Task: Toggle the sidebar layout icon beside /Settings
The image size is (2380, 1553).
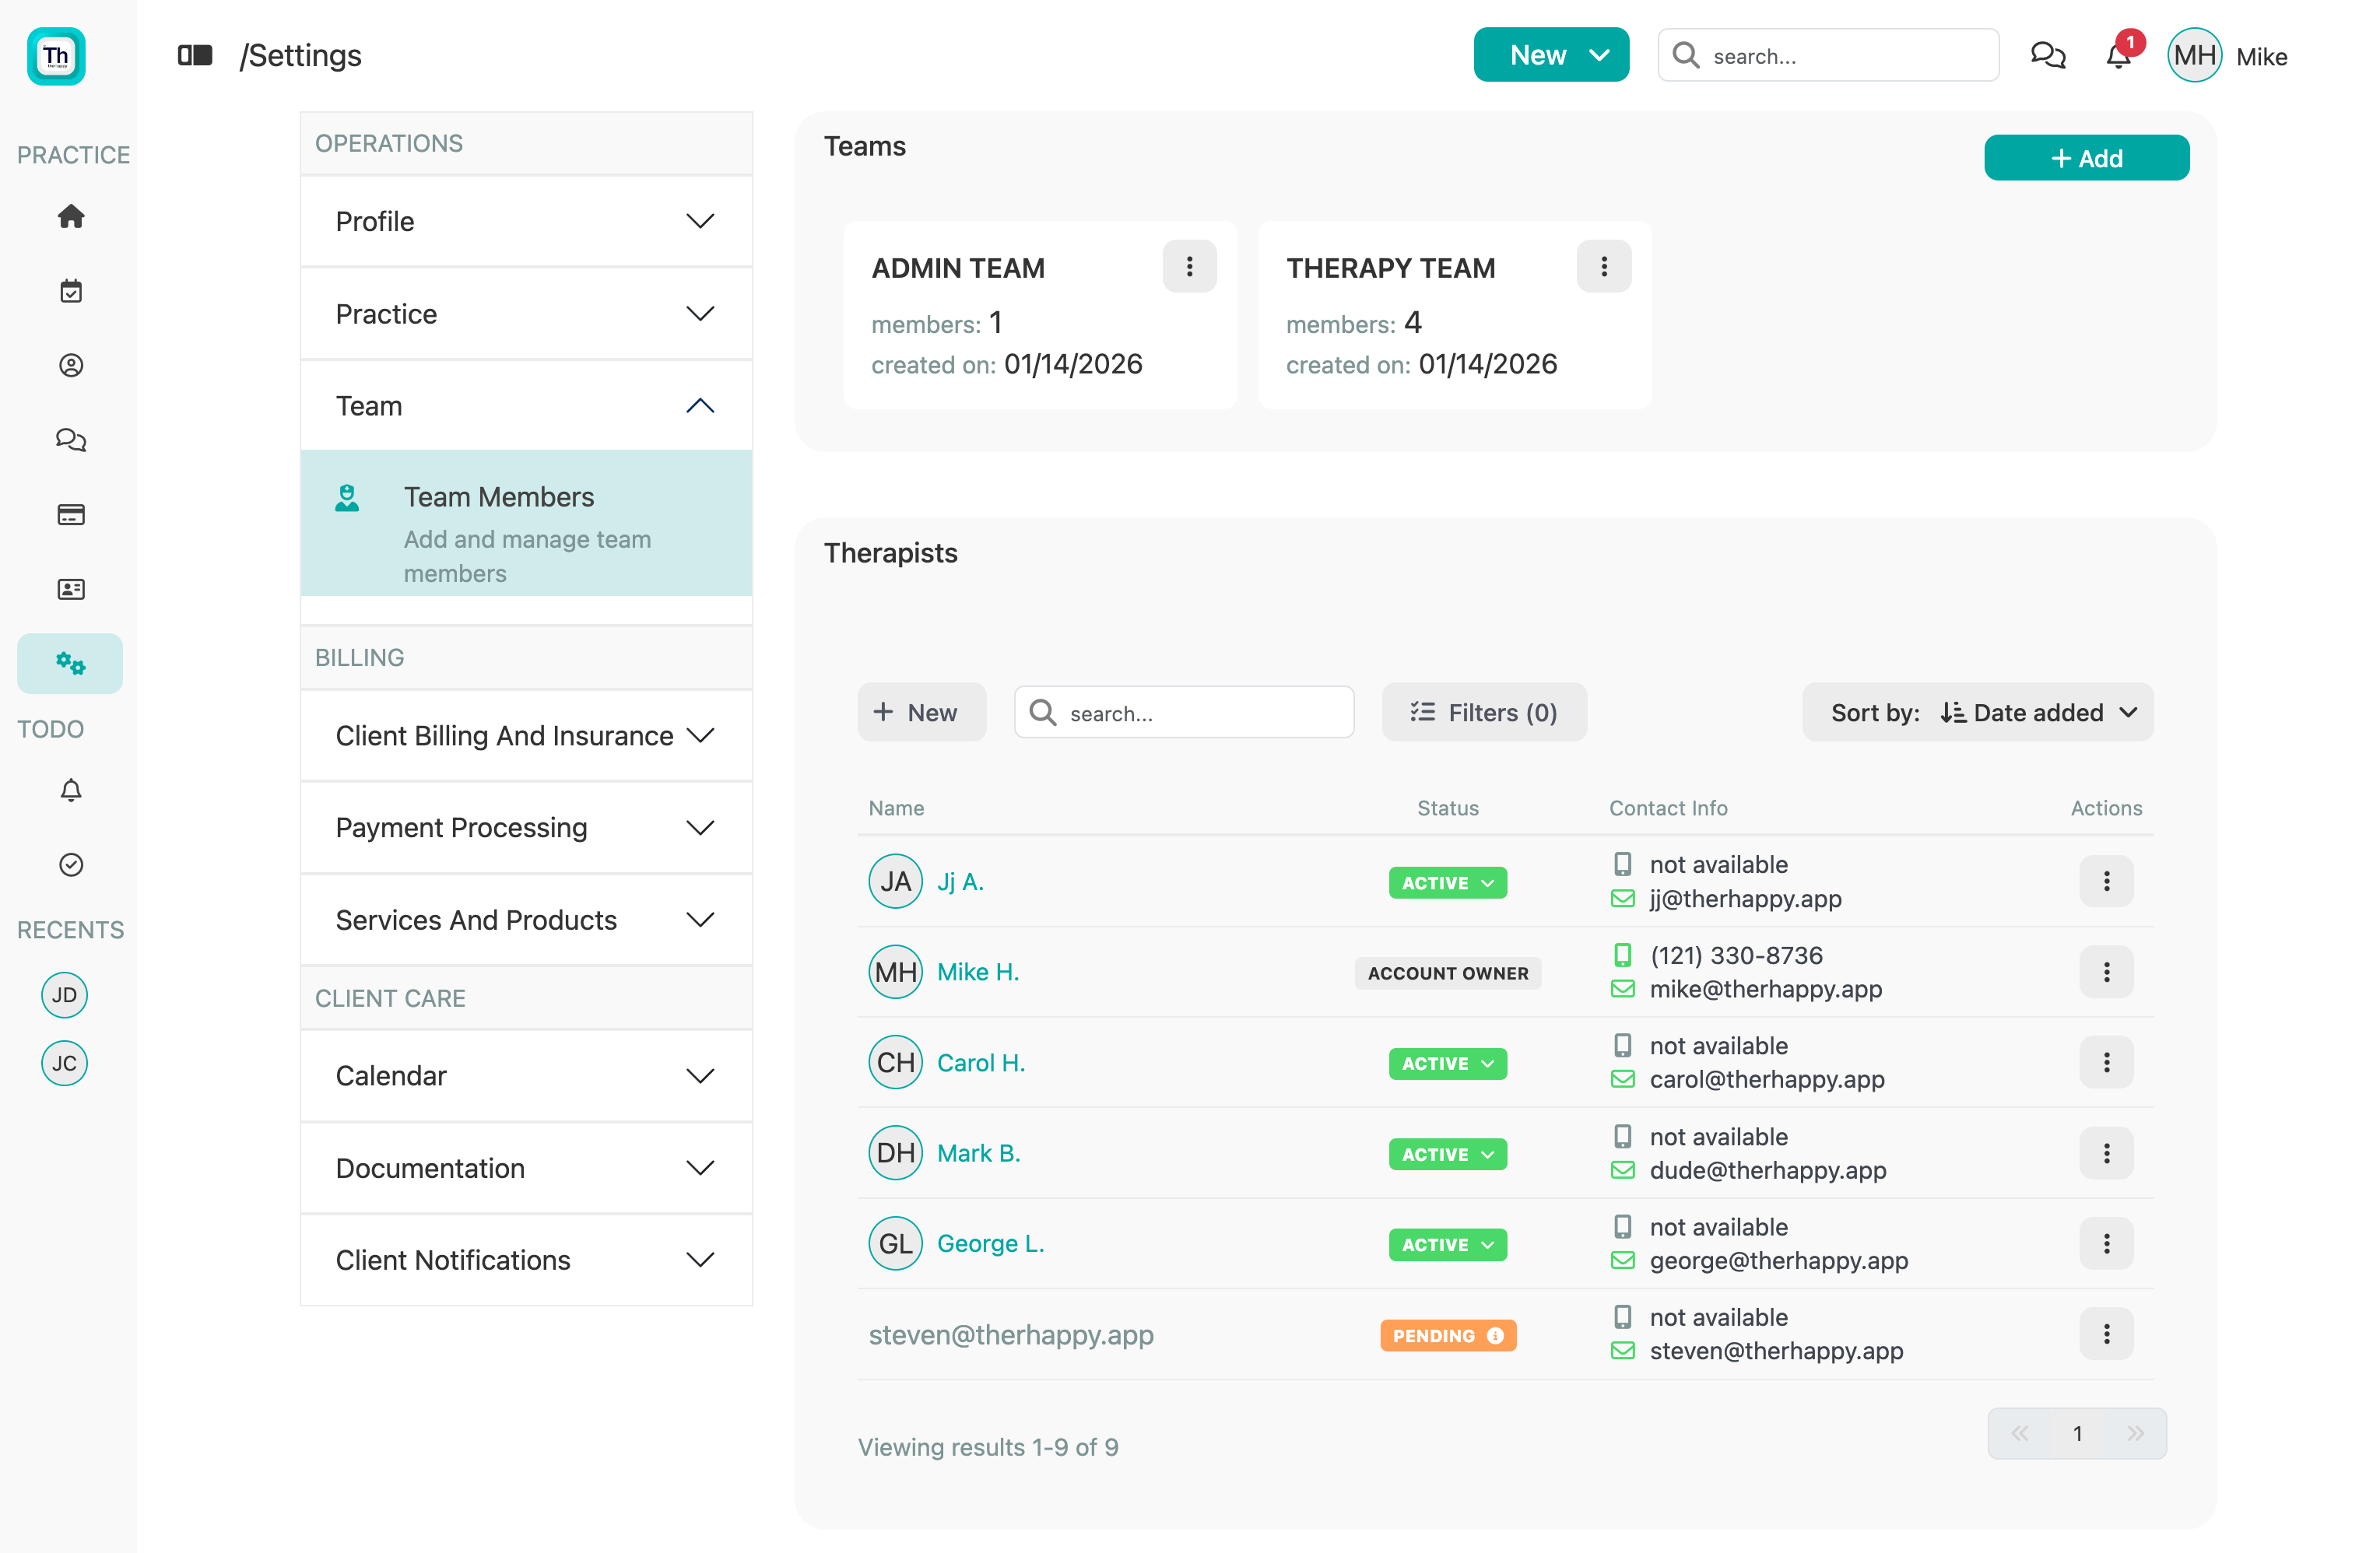Action: click(x=195, y=55)
